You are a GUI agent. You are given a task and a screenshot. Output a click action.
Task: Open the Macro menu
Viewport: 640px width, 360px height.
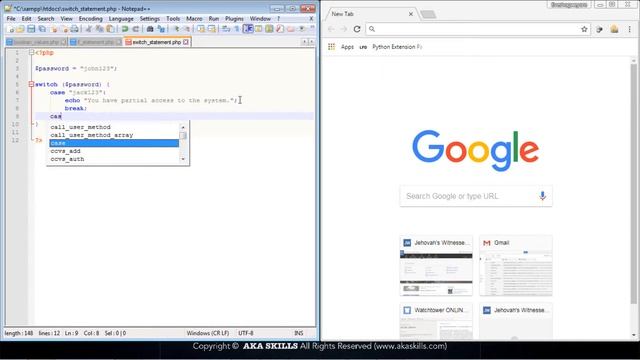194,19
